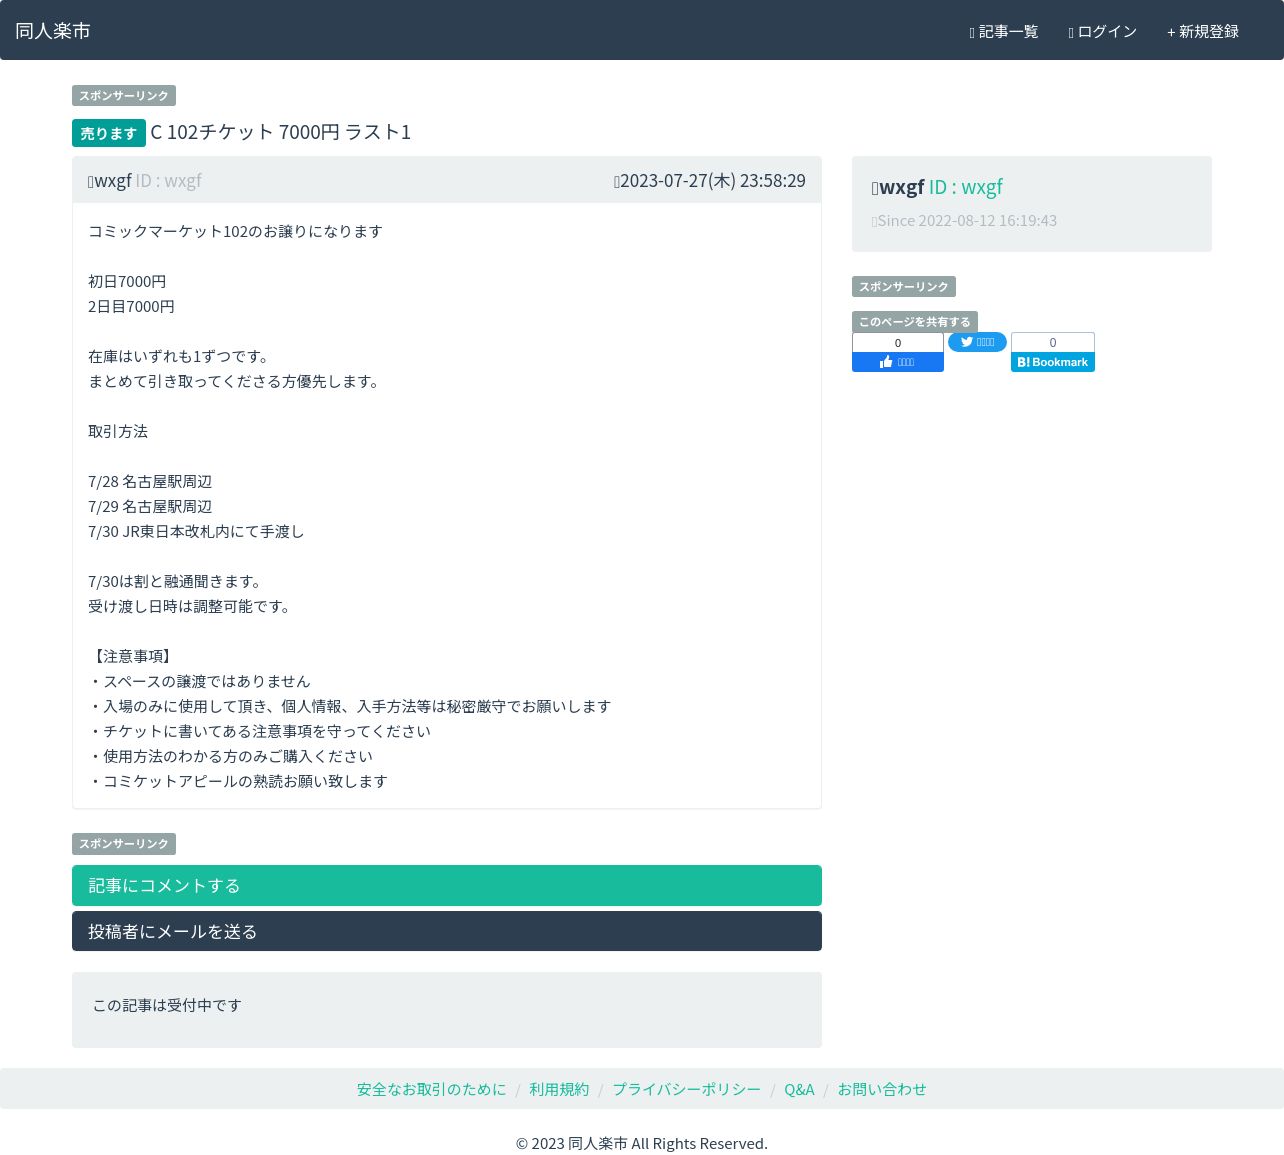Open 安全なお取引のために footer link
1284x1155 pixels.
click(x=432, y=1089)
